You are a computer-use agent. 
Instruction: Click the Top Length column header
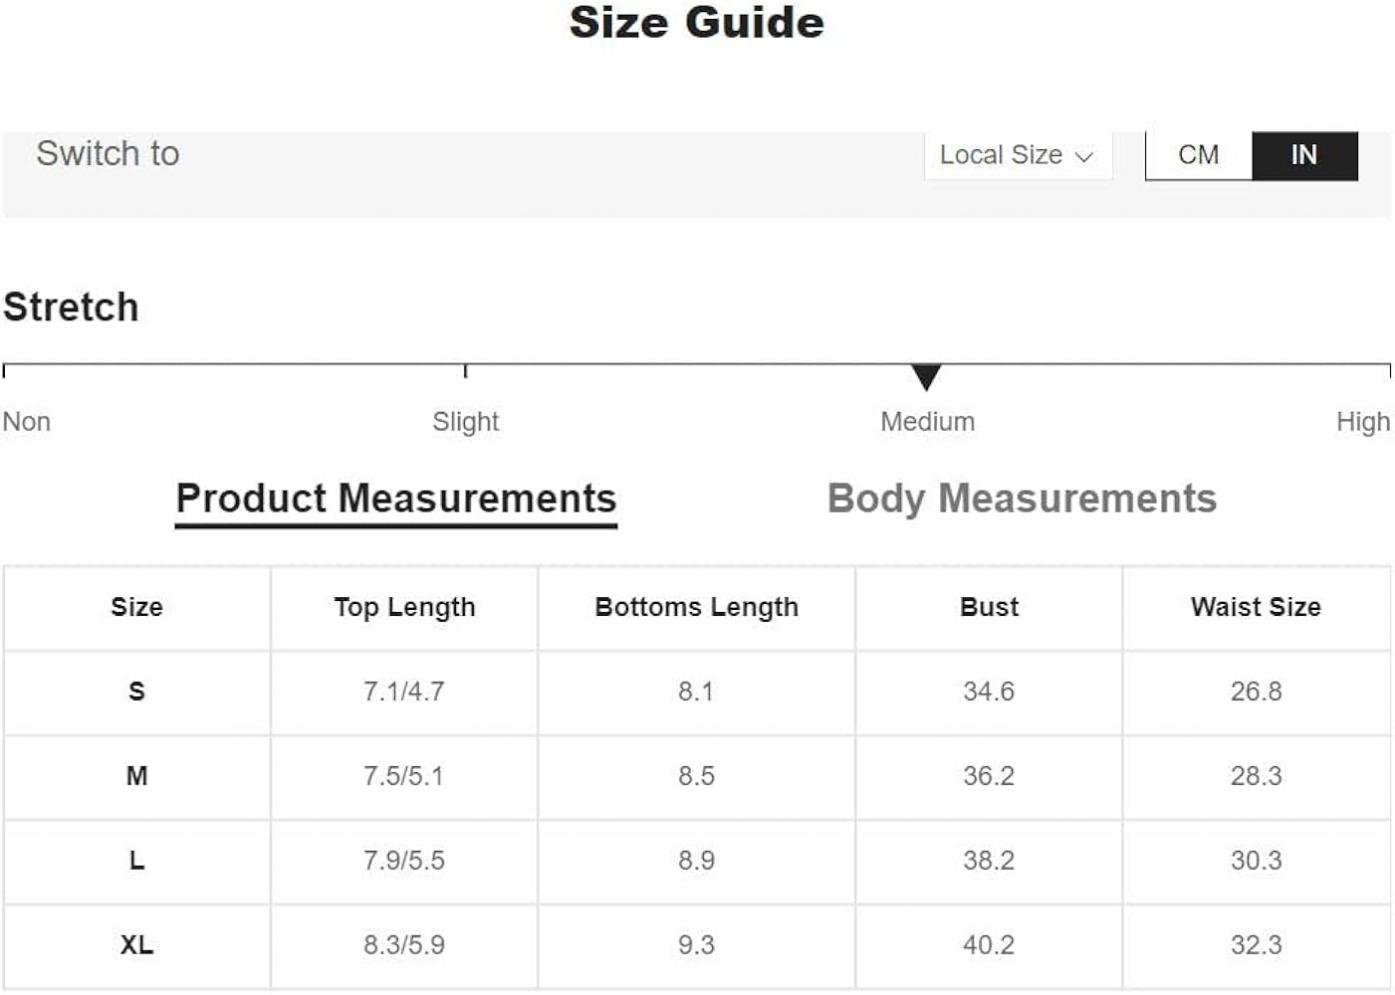404,607
